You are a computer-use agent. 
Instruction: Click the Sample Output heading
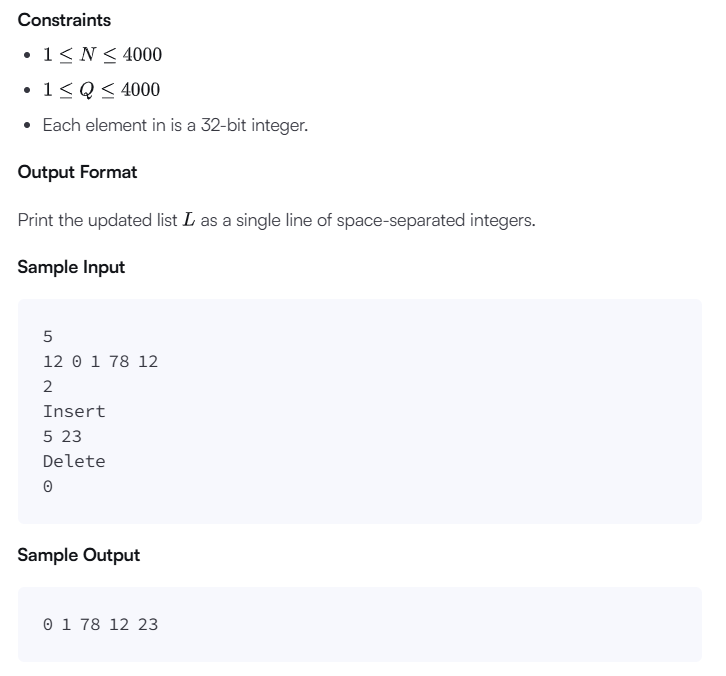click(x=79, y=555)
